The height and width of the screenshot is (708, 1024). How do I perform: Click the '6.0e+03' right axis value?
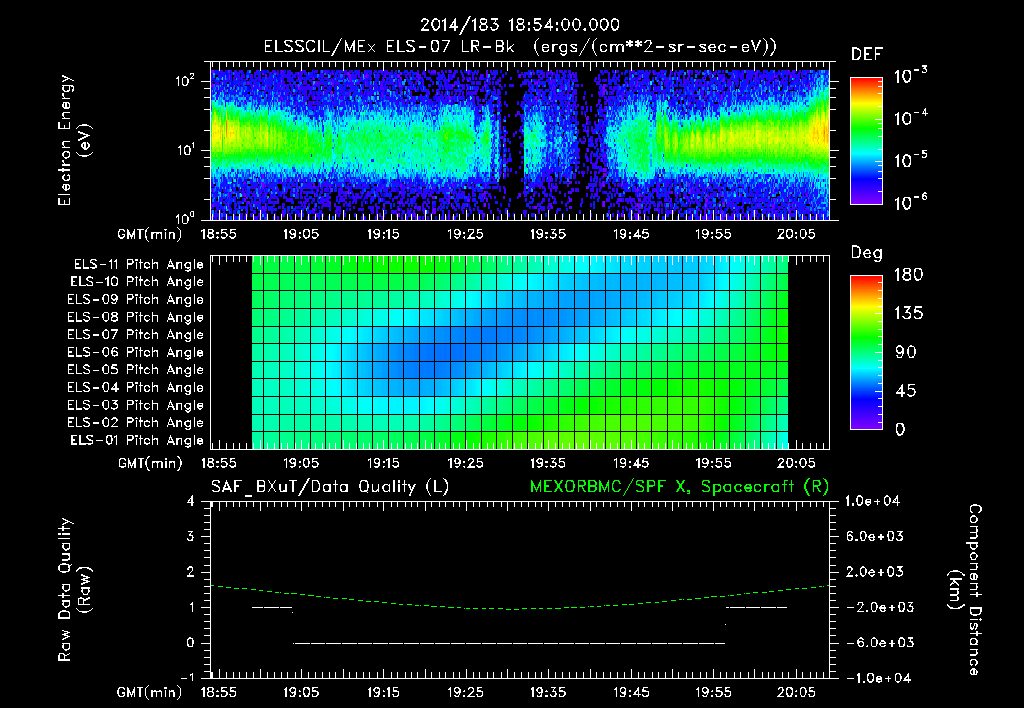[x=874, y=537]
